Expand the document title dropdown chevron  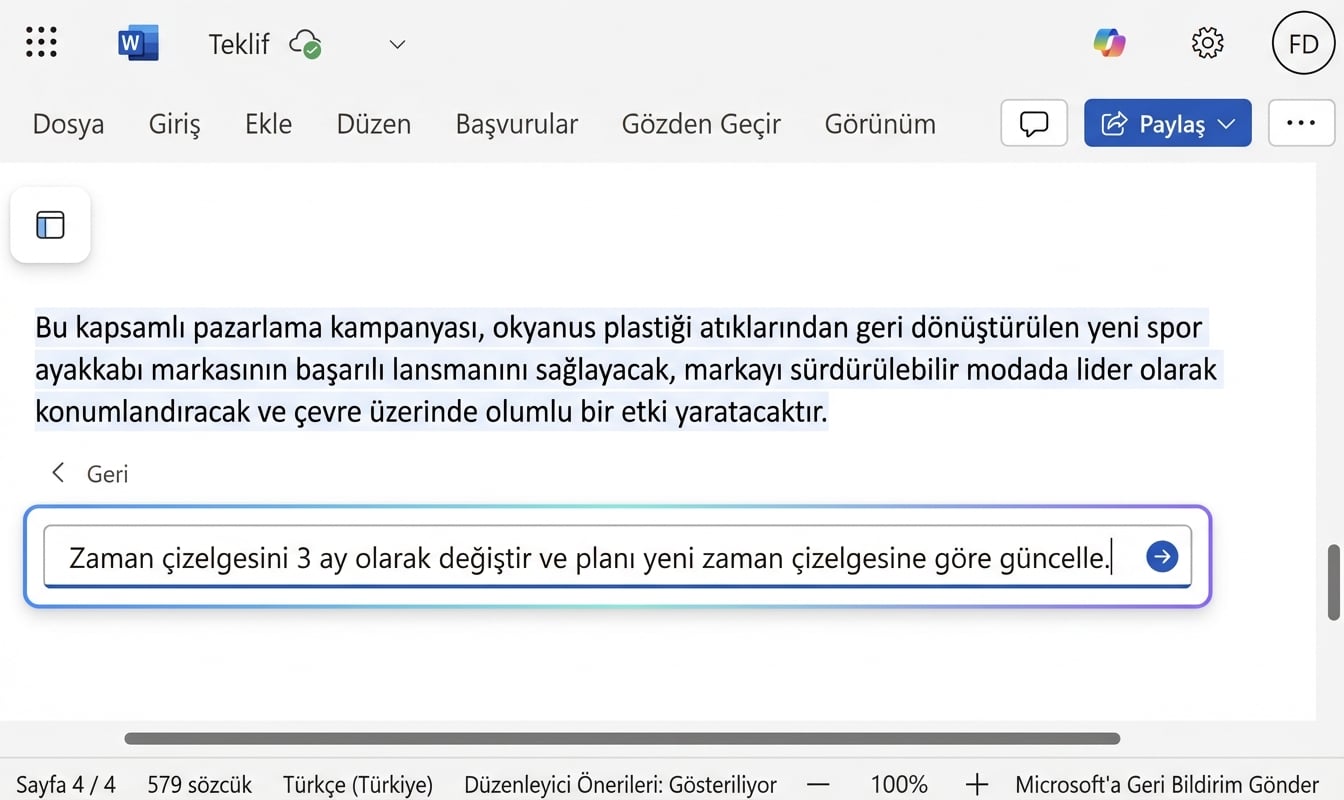(396, 45)
